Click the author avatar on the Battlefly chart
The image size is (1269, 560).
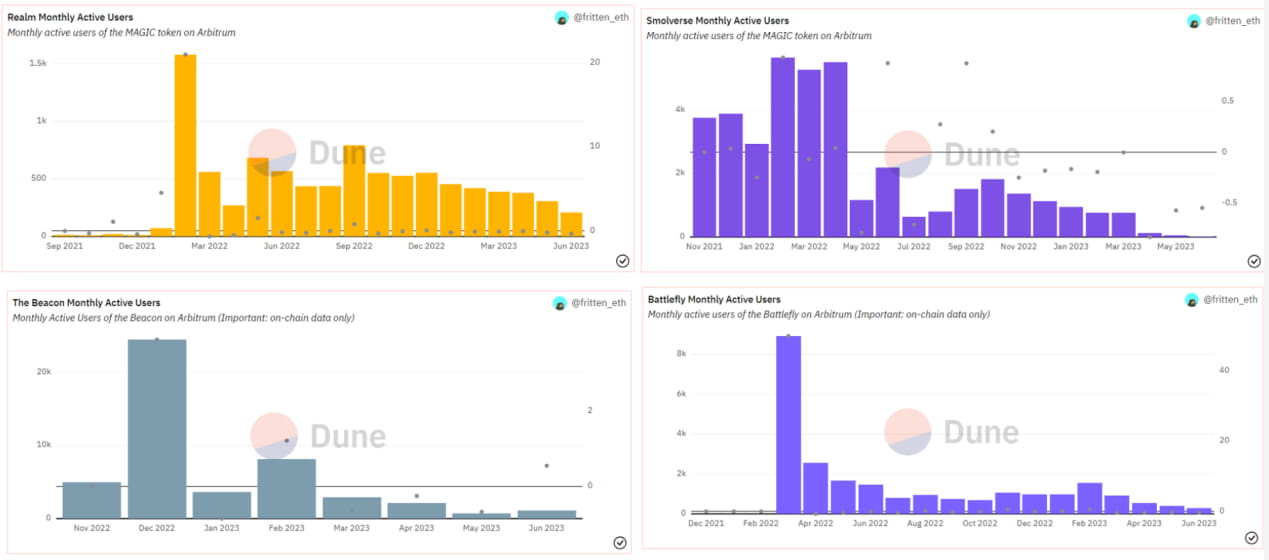point(1192,299)
